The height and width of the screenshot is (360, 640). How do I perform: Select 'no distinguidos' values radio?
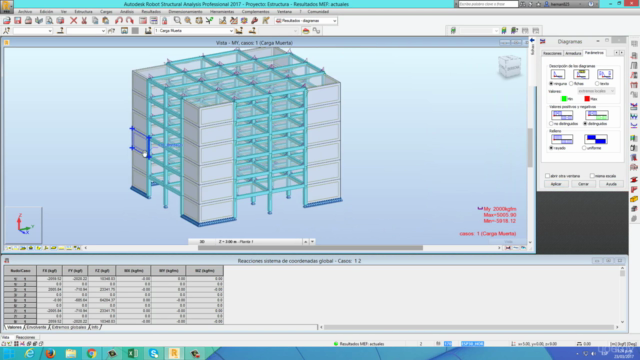[551, 124]
